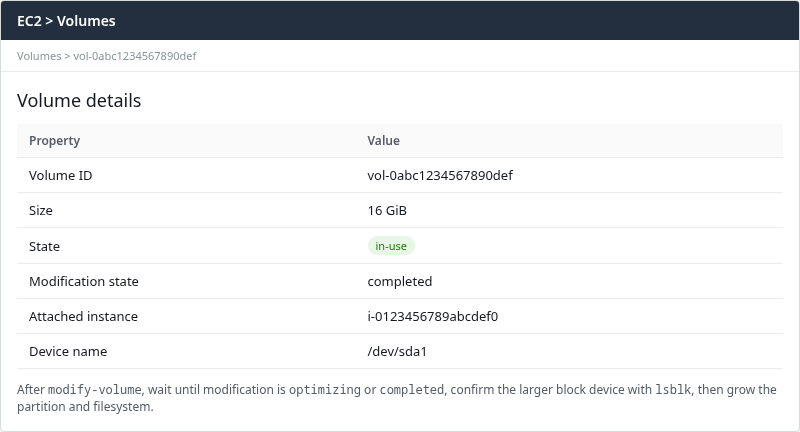
Task: Select the /dev/sda1 device value
Action: coord(397,352)
